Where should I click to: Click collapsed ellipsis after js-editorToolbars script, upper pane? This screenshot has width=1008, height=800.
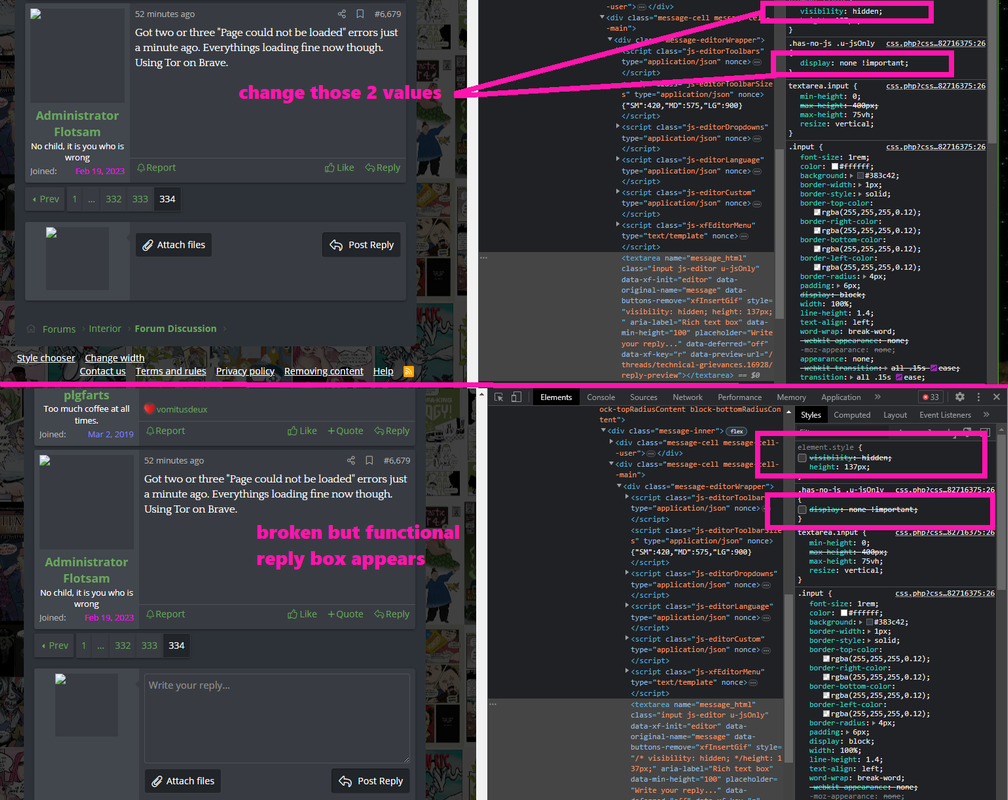[x=757, y=62]
